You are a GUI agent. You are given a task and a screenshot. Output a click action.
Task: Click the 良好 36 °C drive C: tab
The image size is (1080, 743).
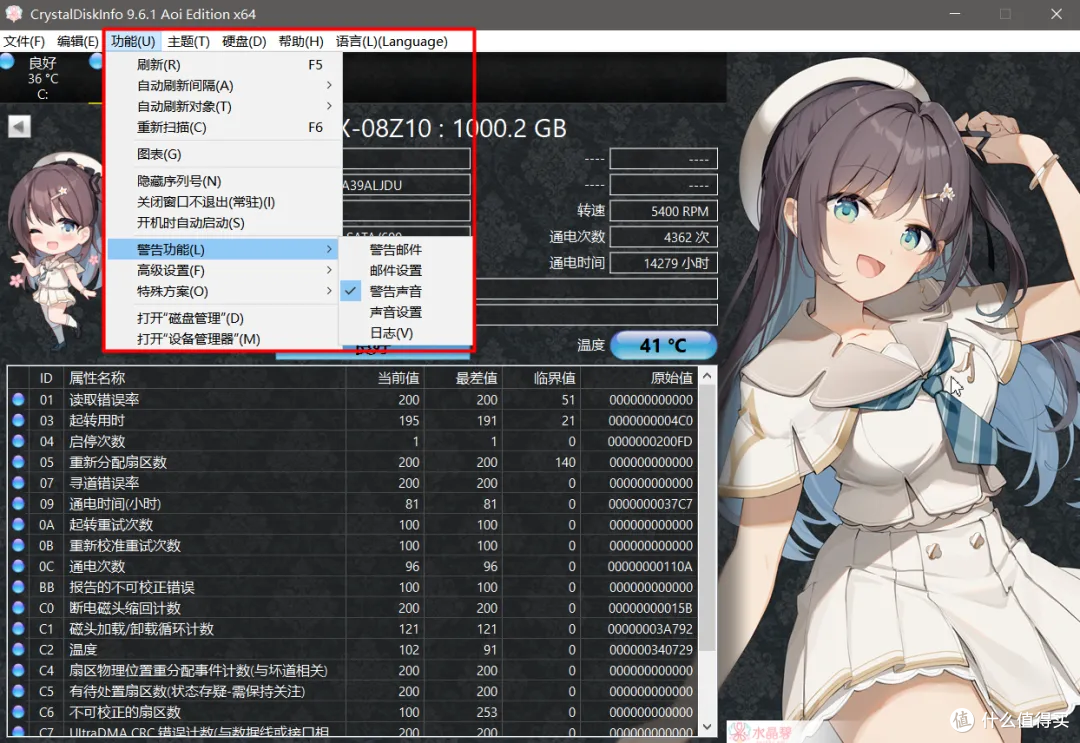tap(43, 77)
